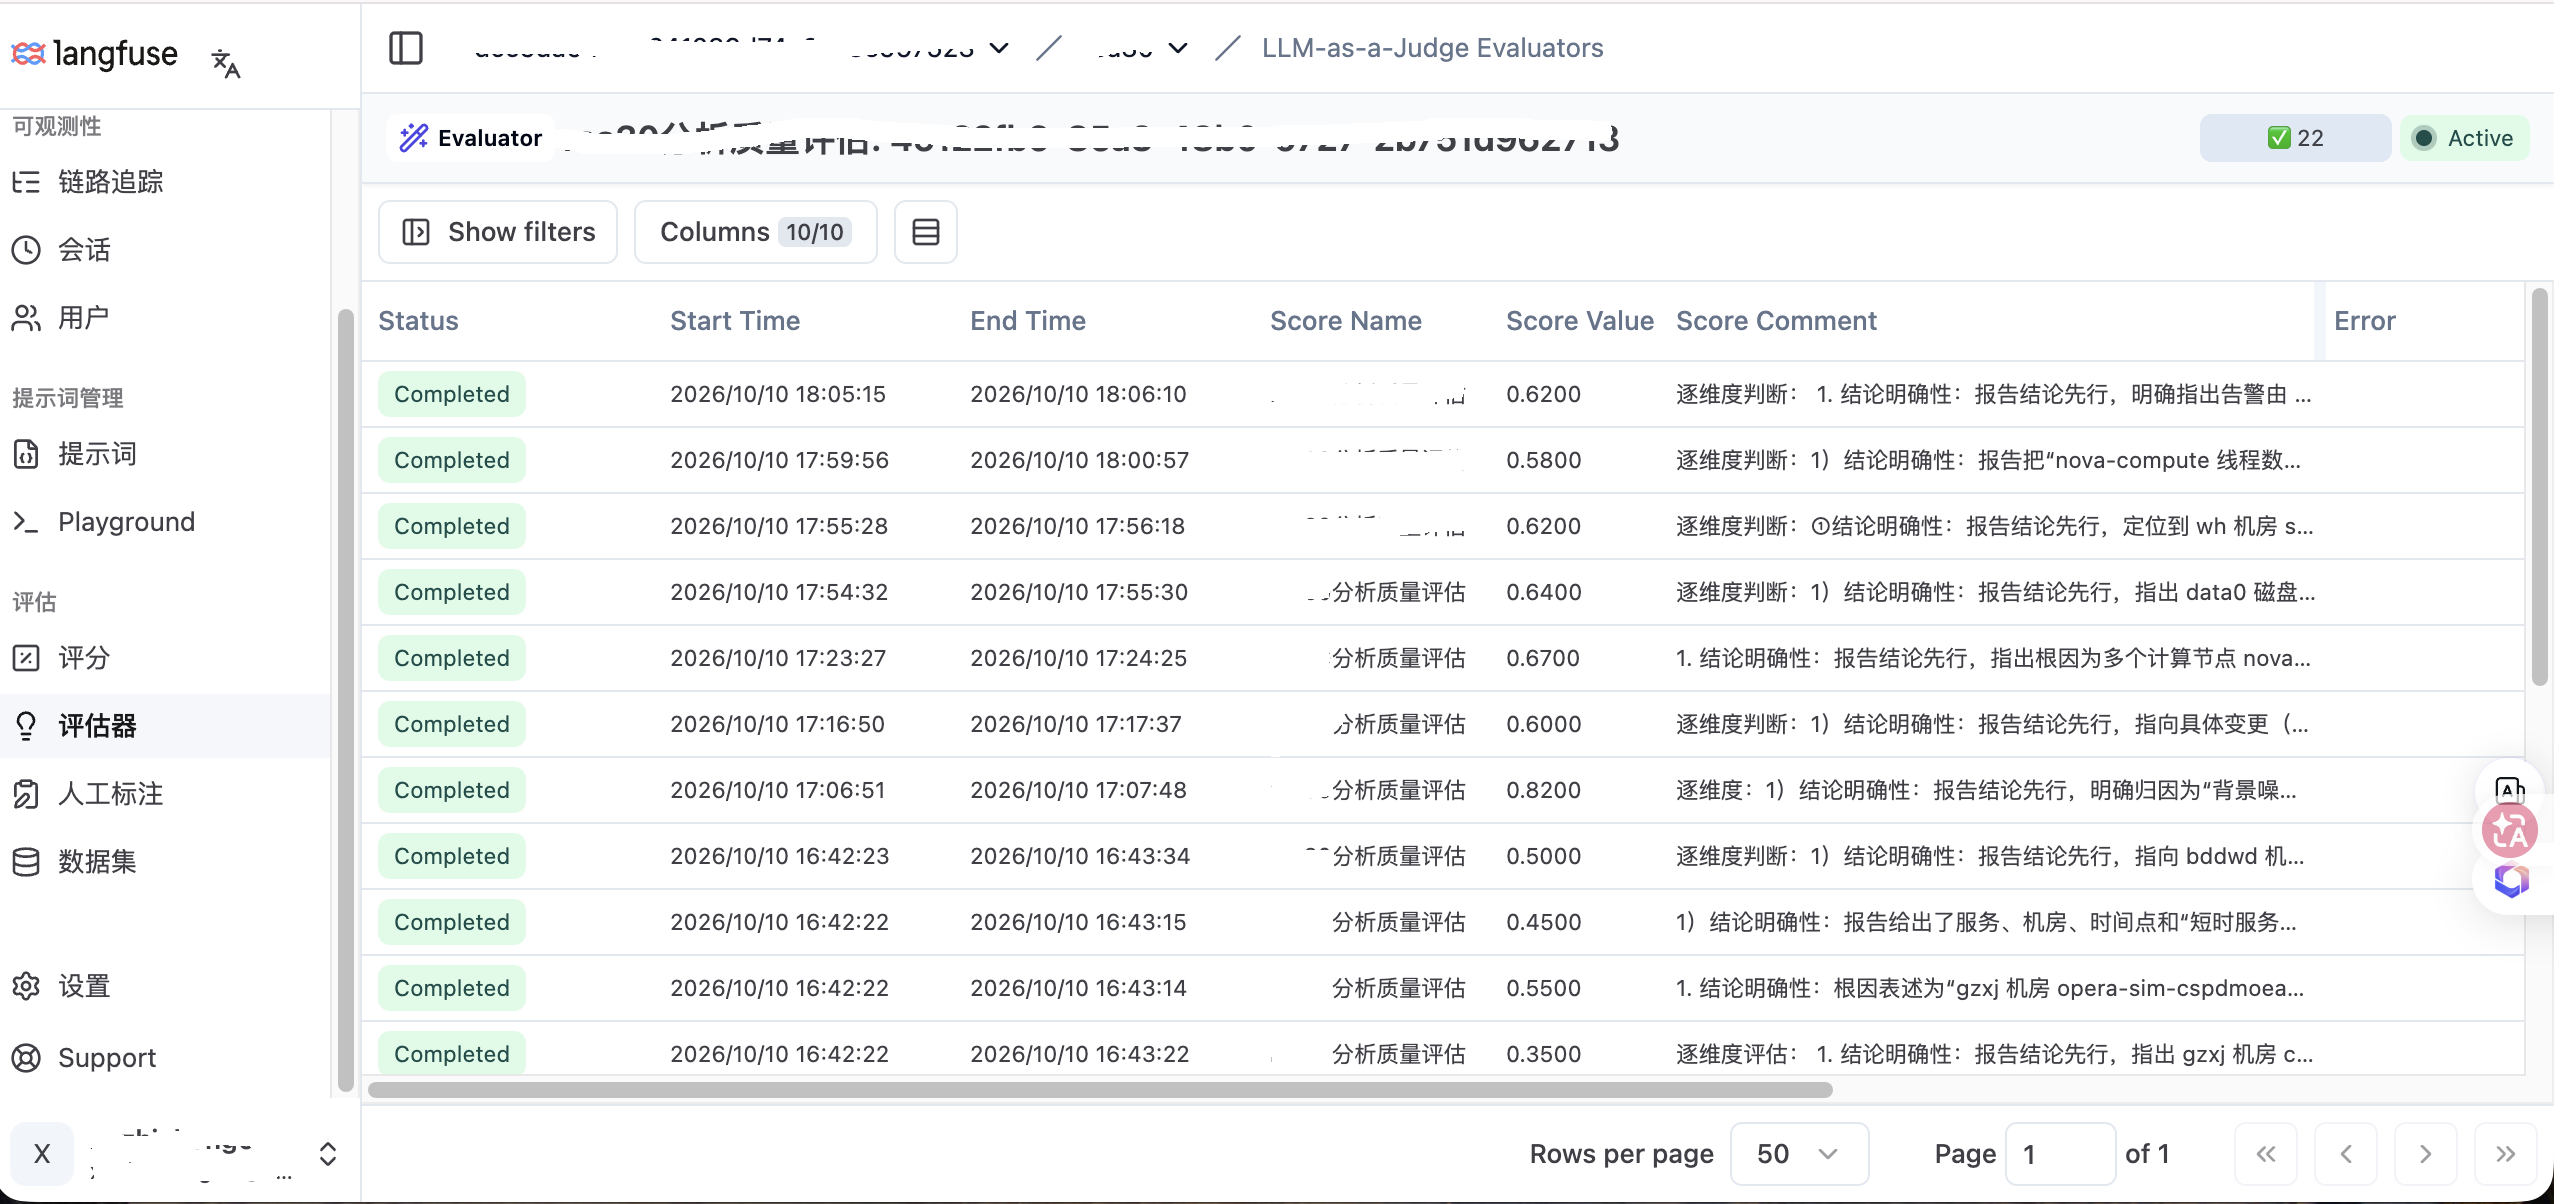Click the vertical table scrollbar
Screen dimensions: 2554x1204
[2540, 487]
